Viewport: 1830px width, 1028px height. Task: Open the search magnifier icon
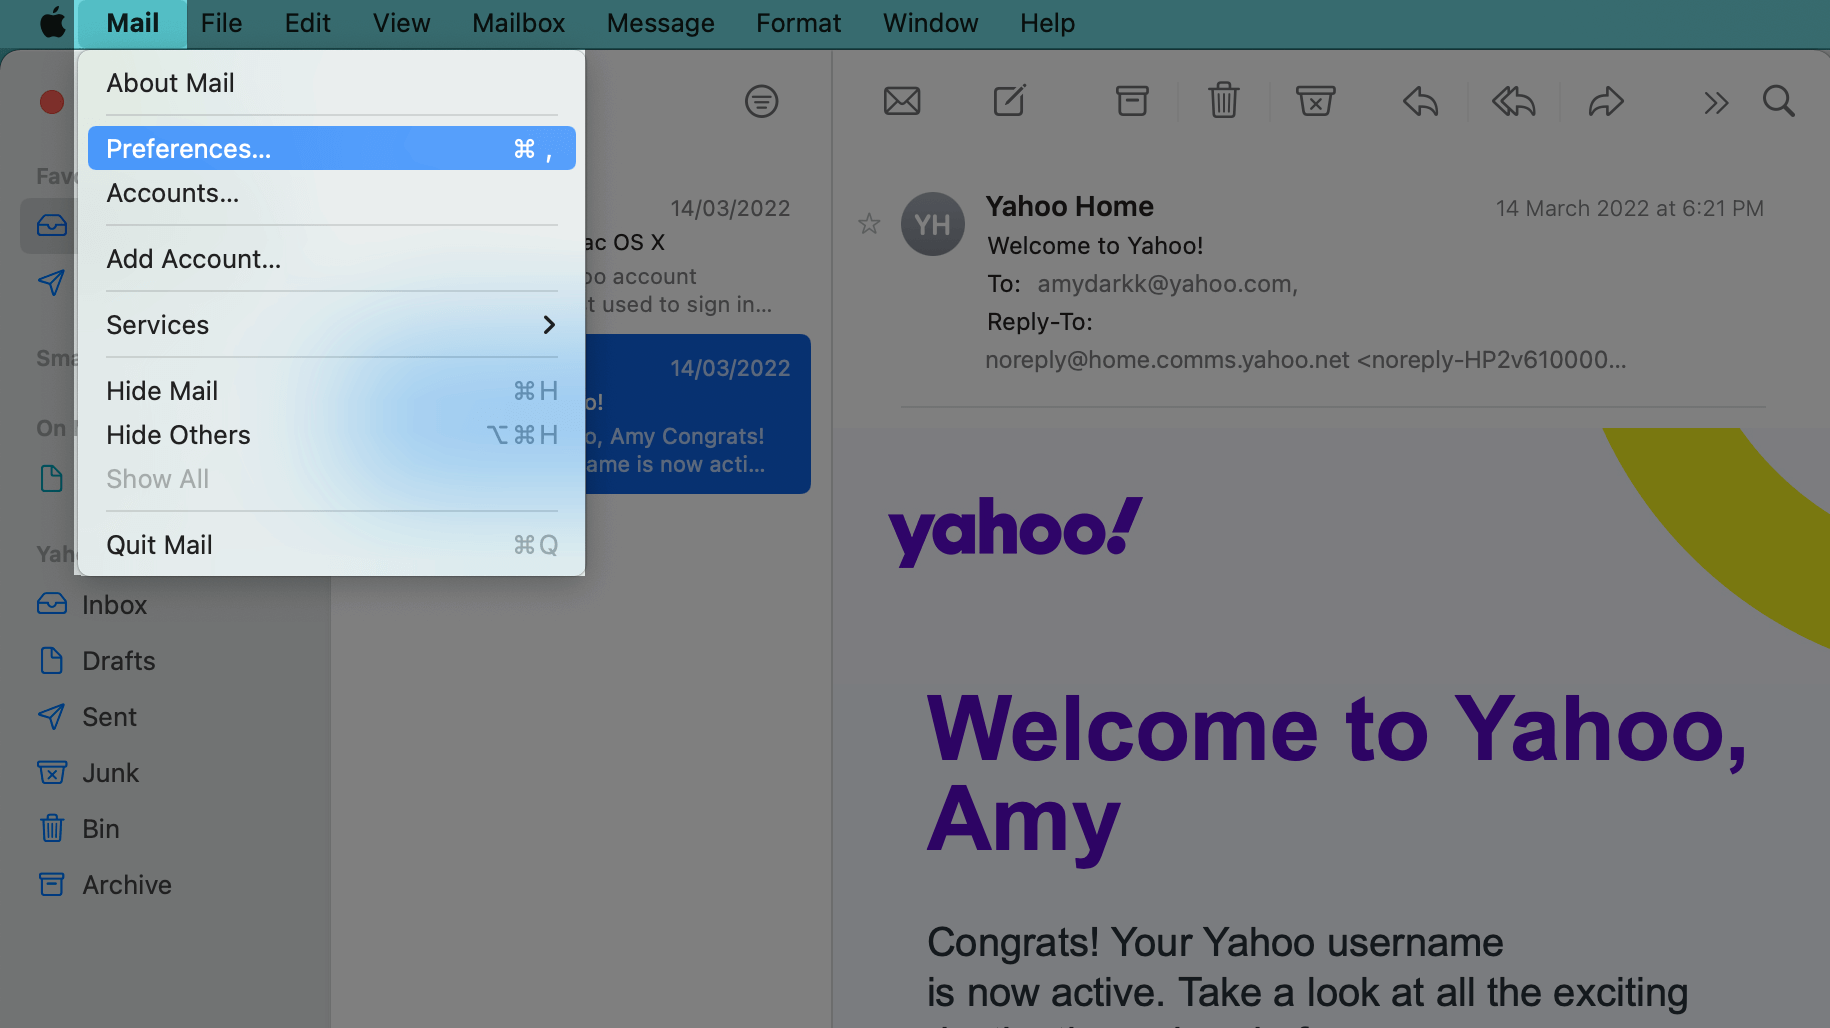(x=1779, y=101)
